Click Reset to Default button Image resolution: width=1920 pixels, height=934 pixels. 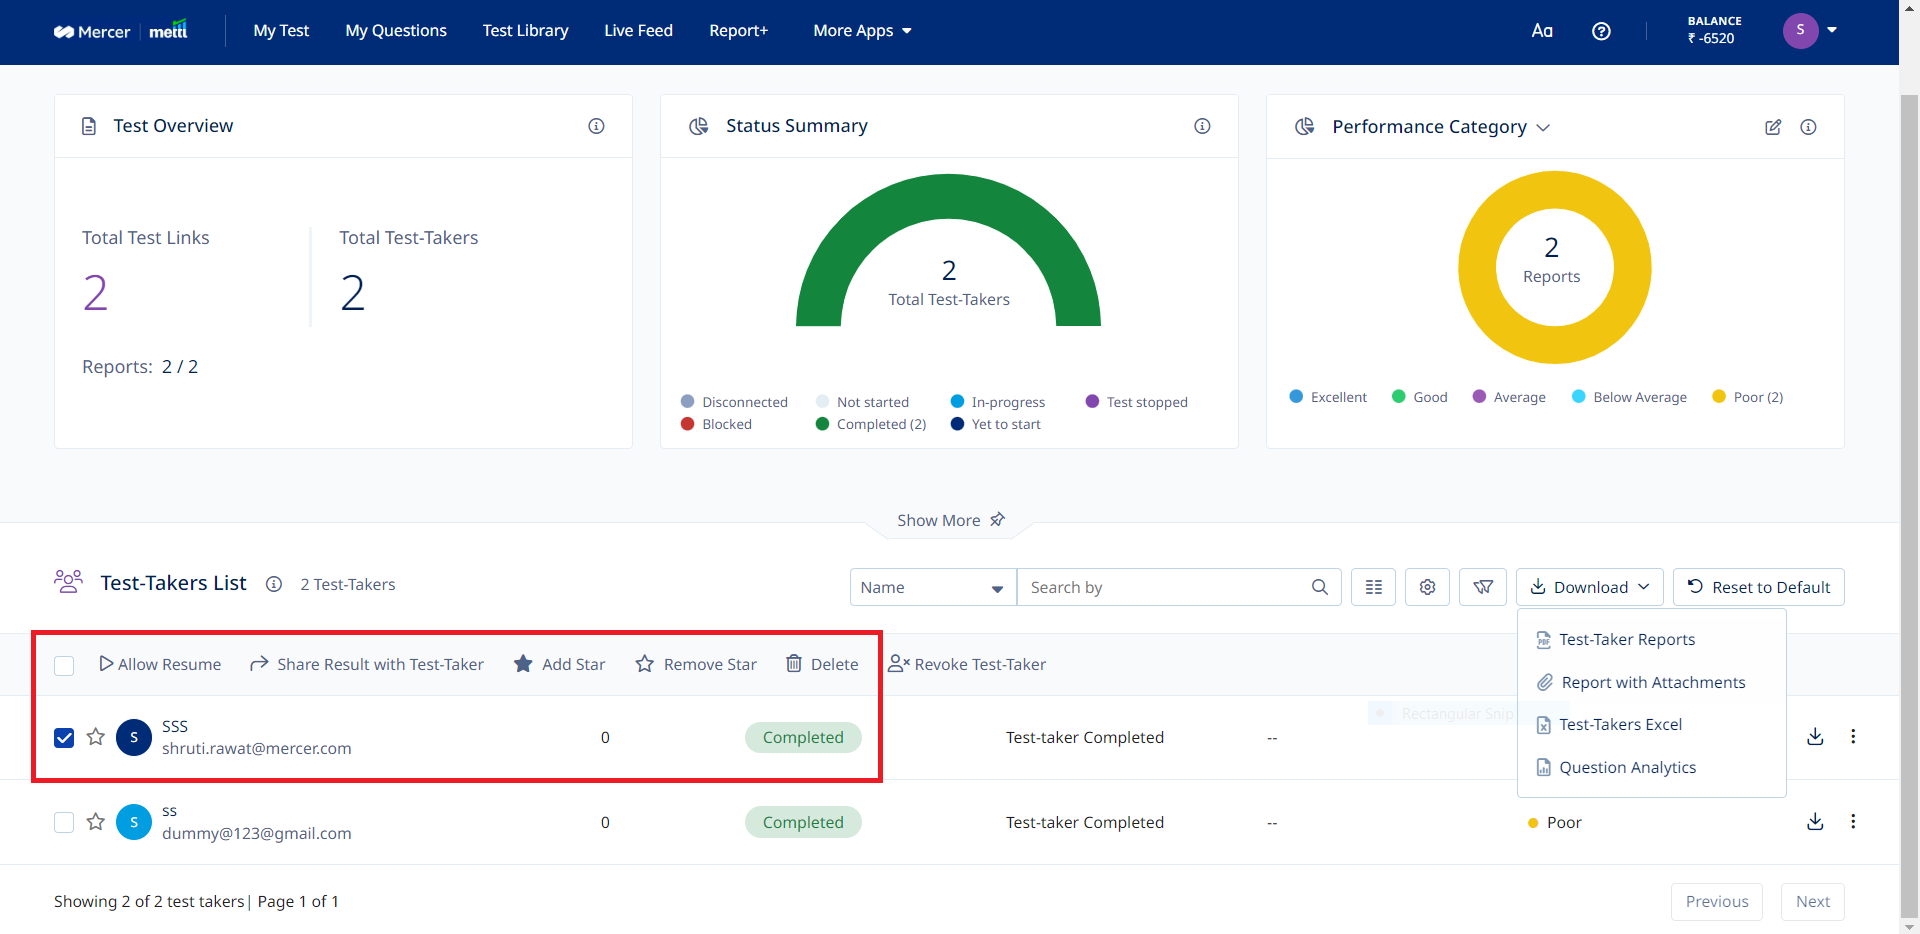point(1758,587)
